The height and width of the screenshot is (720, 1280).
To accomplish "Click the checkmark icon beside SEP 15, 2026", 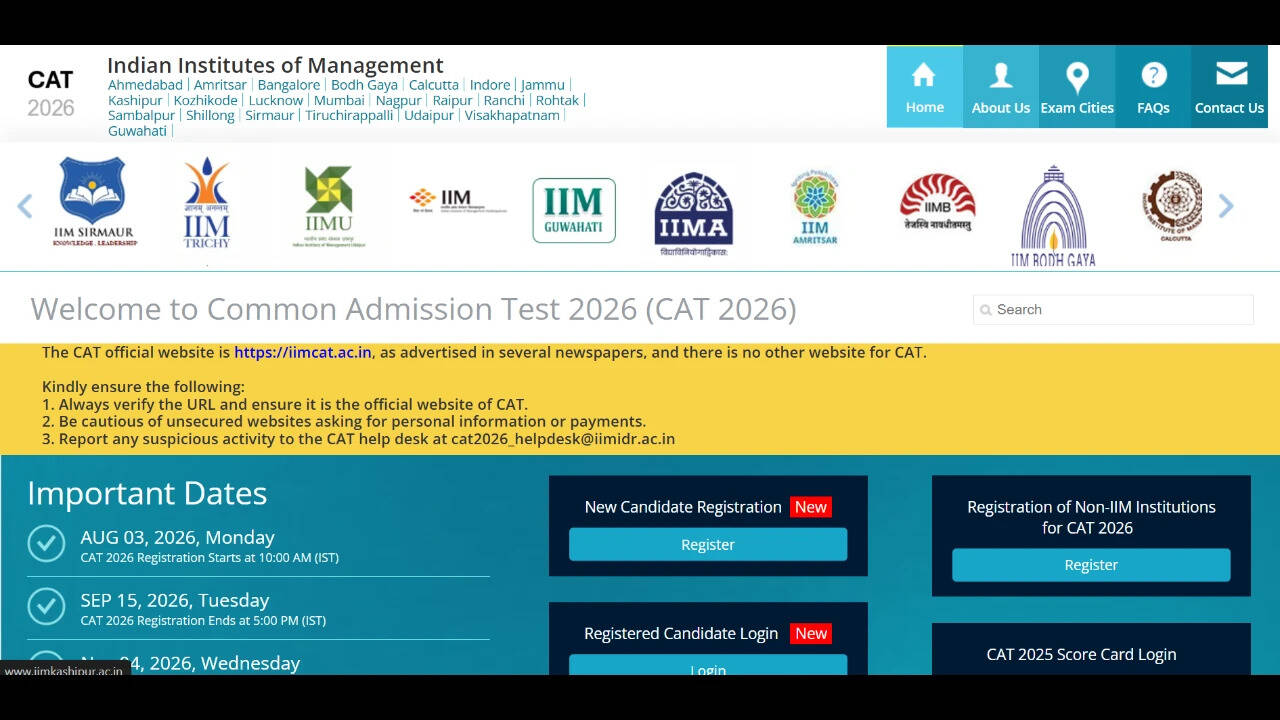I will click(46, 606).
